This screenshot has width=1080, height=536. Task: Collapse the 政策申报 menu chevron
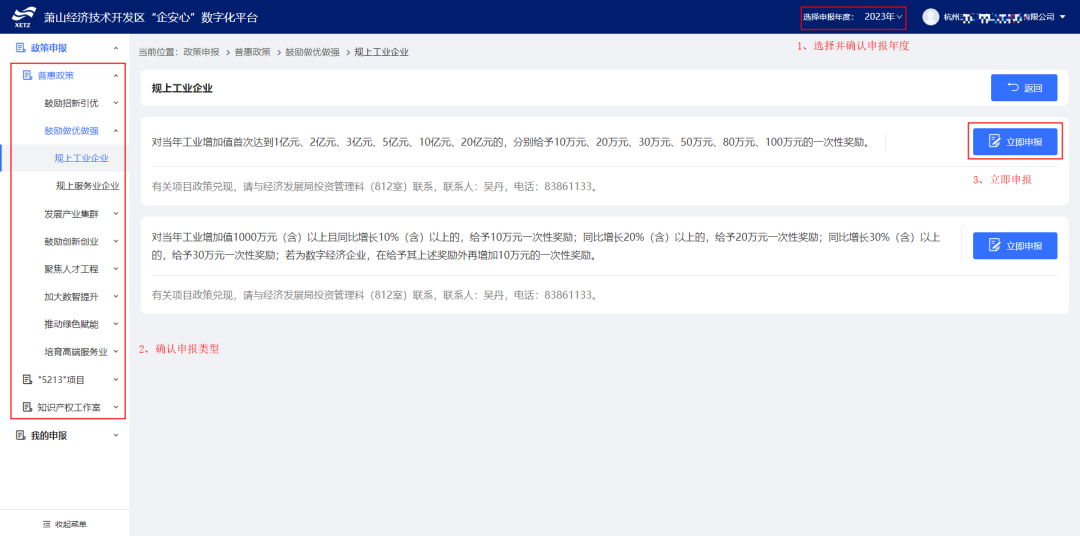116,48
